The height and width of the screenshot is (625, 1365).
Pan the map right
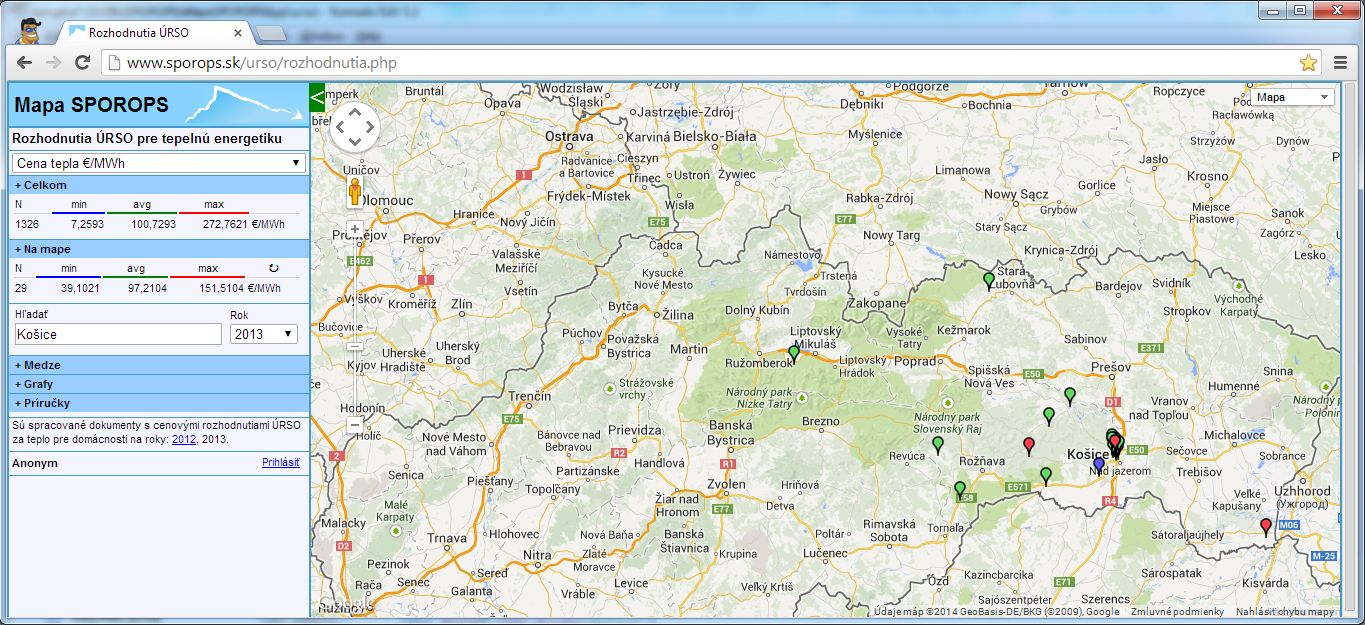tap(369, 128)
